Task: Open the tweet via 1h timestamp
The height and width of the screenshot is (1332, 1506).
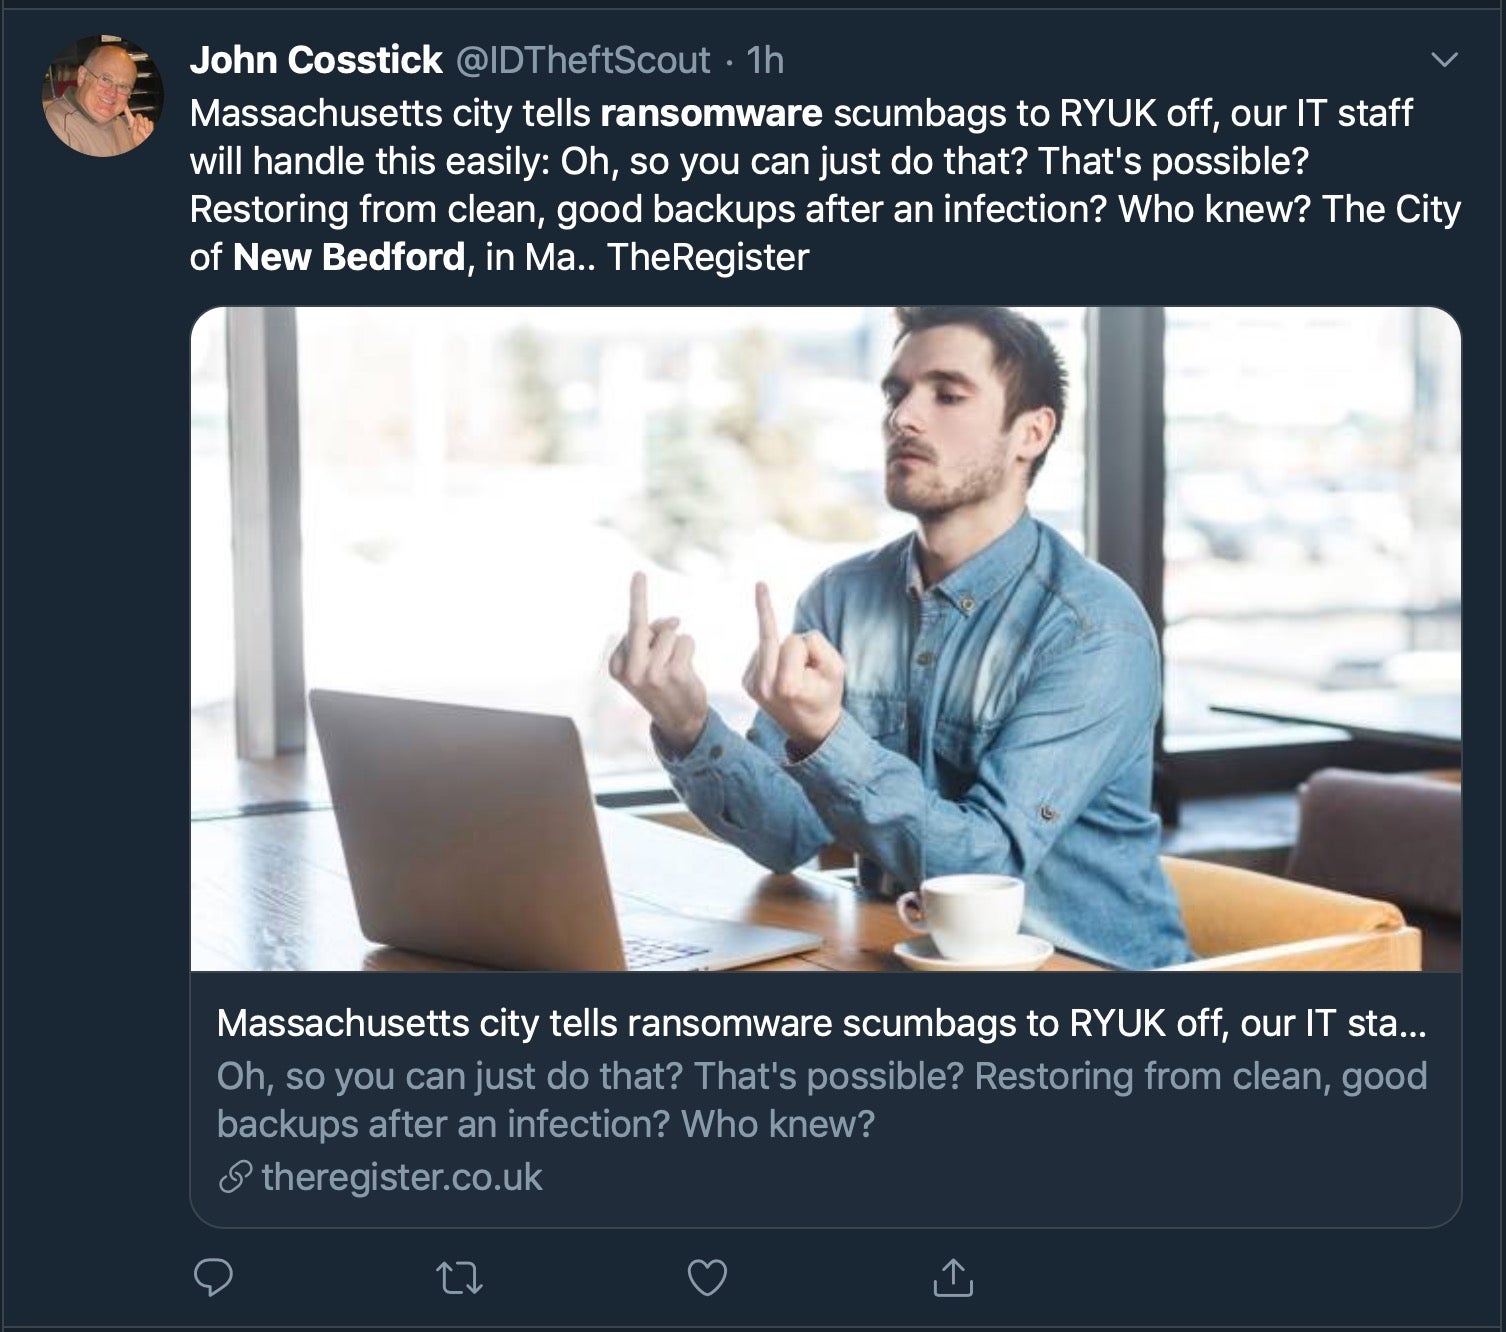Action: [765, 60]
